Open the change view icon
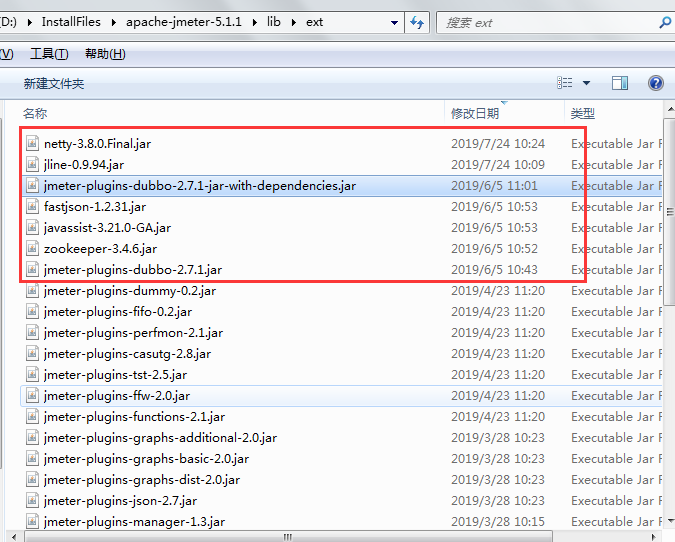This screenshot has width=675, height=542. coord(564,83)
